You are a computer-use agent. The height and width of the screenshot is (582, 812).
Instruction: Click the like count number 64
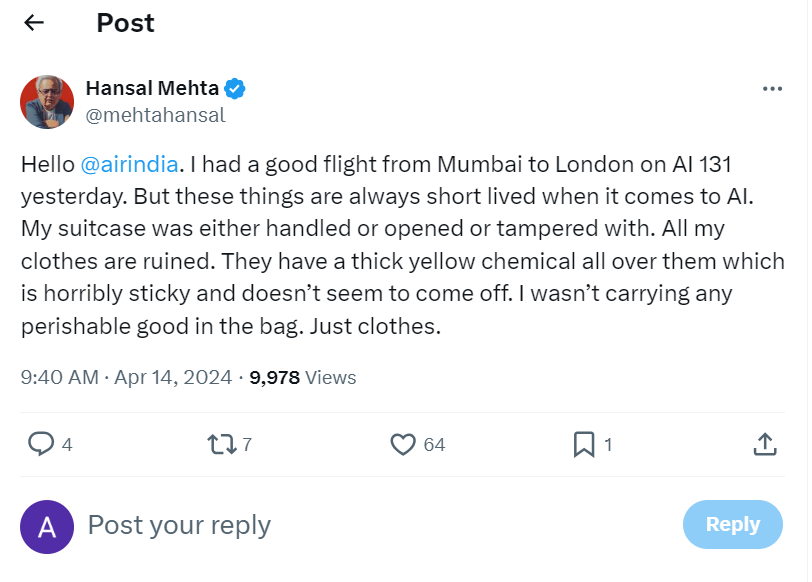(x=434, y=445)
